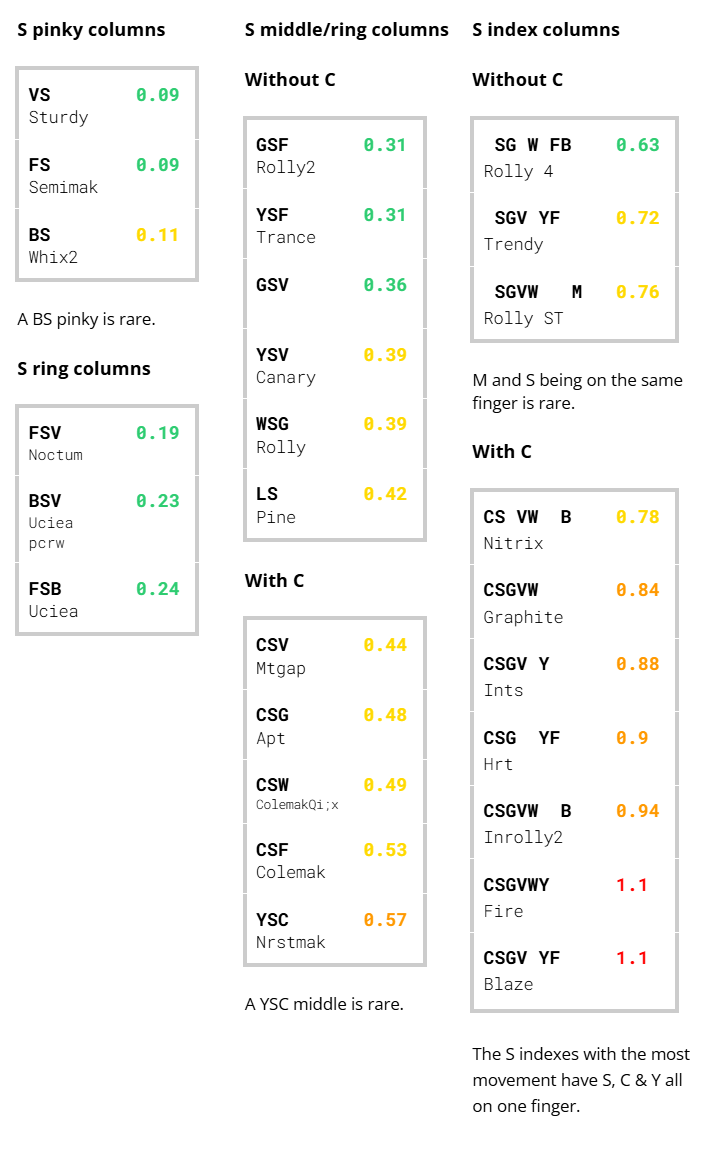Select the Noctum layout name

(56, 455)
